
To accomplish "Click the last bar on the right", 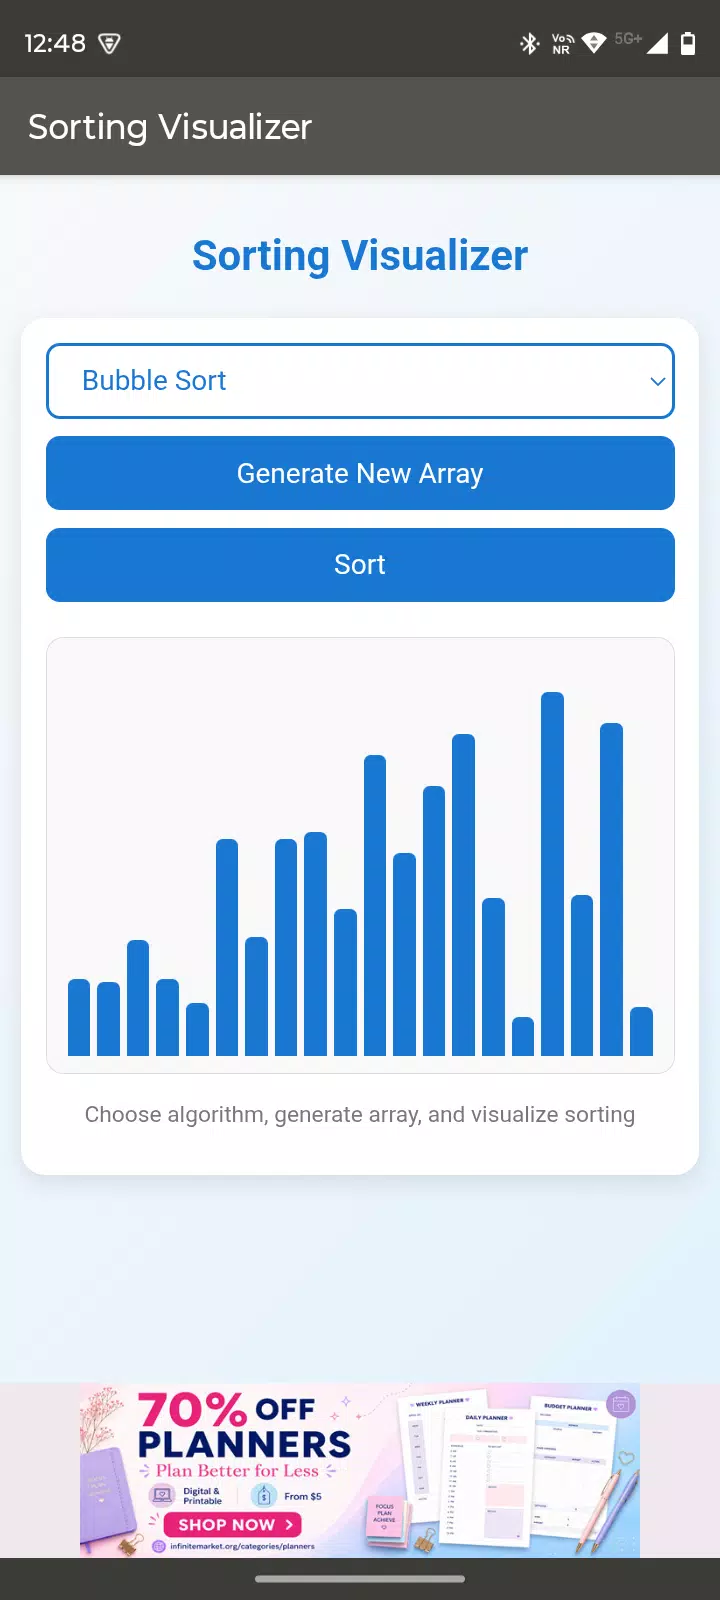I will (x=641, y=1032).
